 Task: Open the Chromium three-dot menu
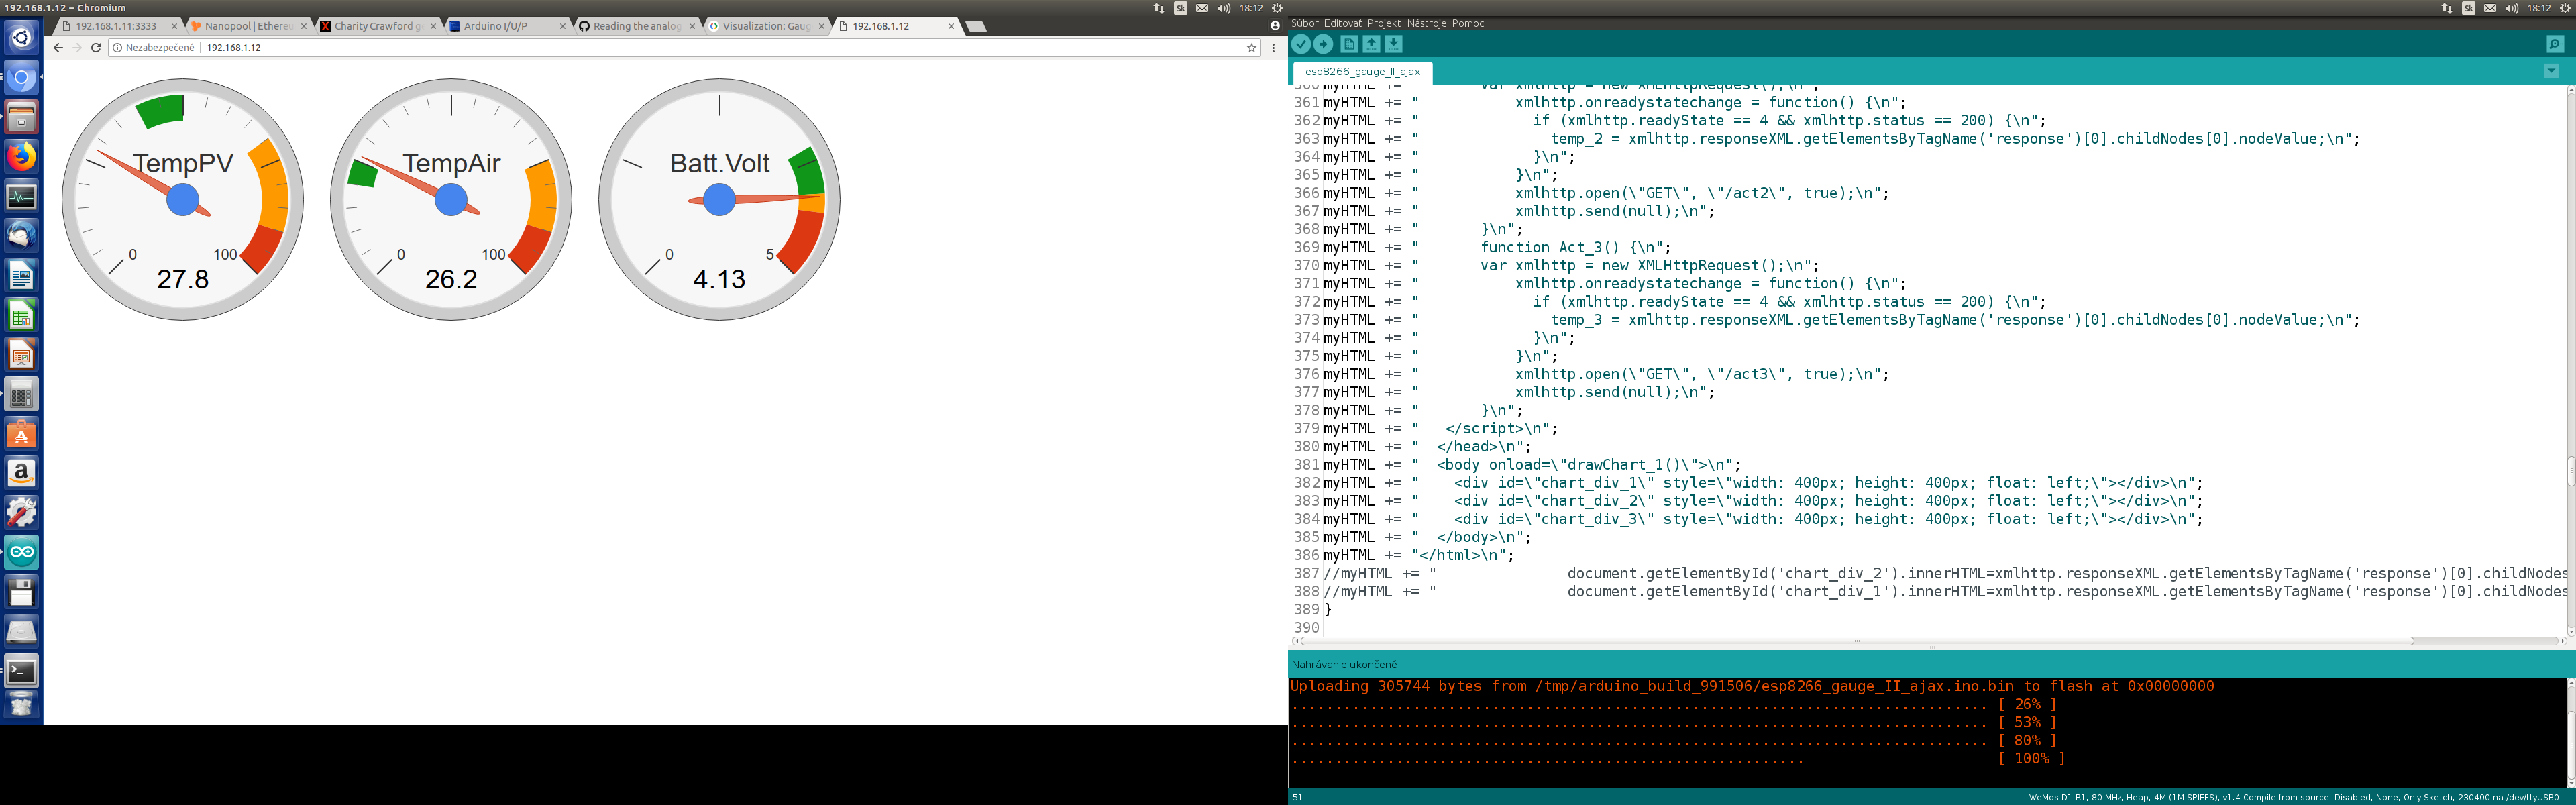tap(1273, 47)
